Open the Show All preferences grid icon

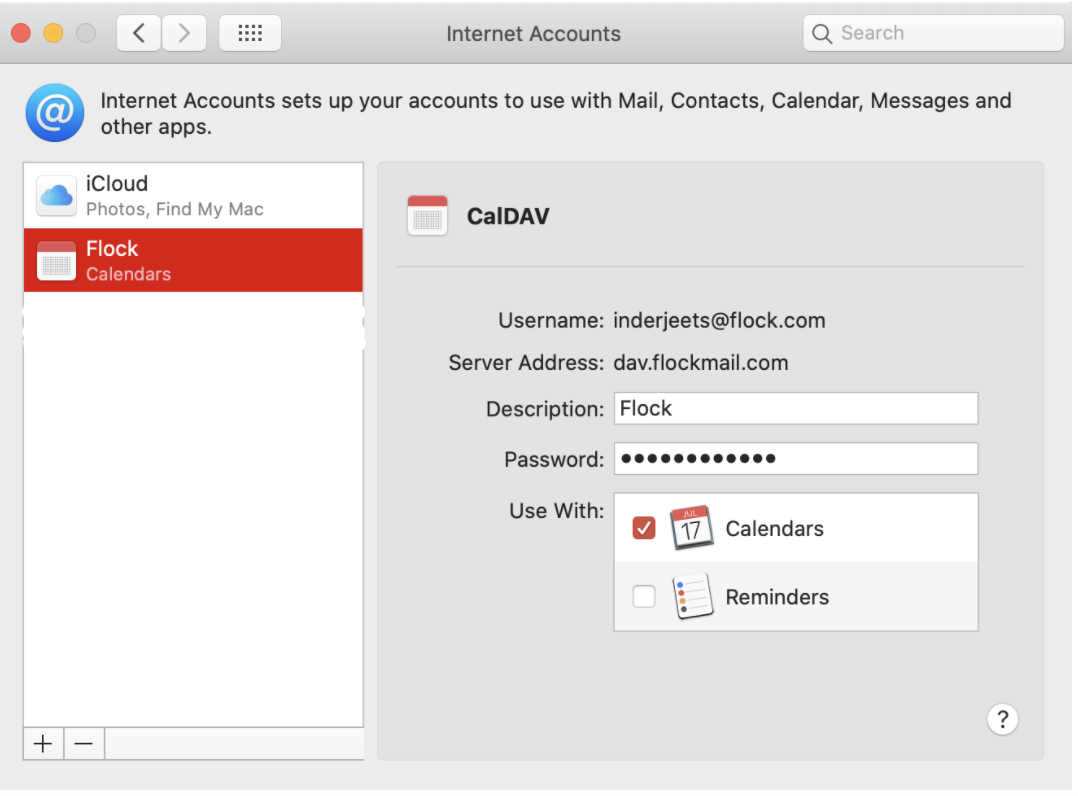point(250,32)
